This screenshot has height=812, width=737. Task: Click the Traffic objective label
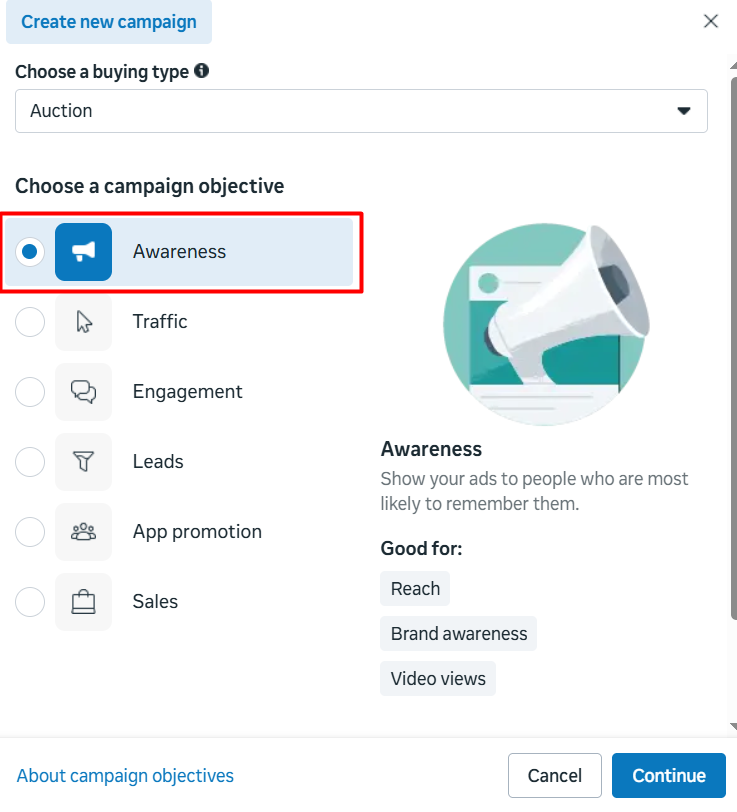(160, 322)
